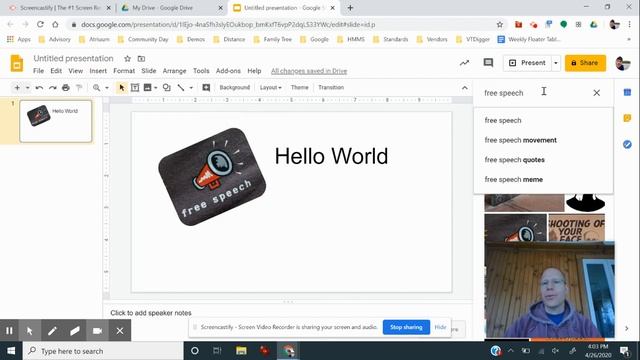Open the Tools menu
640x360 pixels.
tap(201, 71)
